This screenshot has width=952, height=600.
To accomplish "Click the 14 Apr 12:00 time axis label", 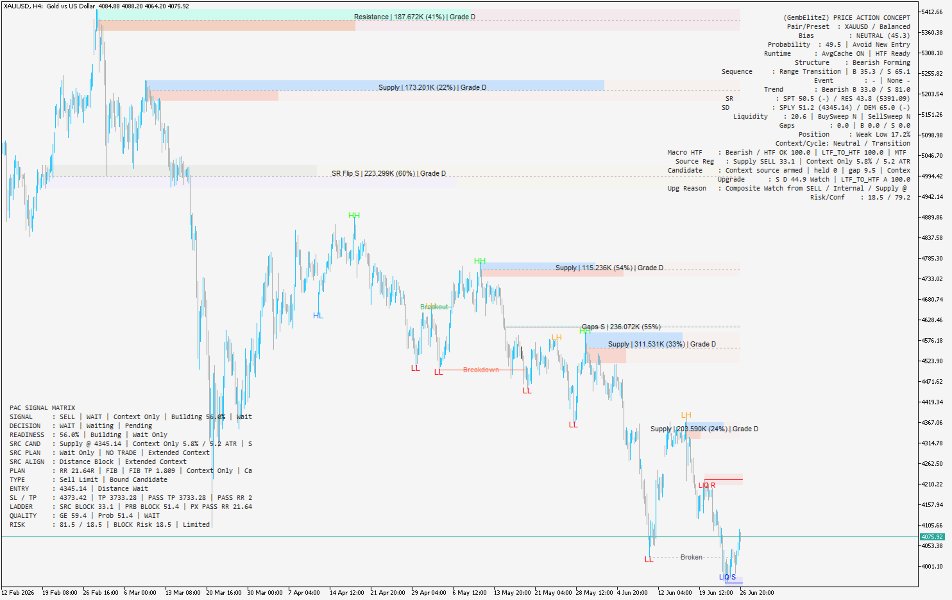I will tap(347, 593).
